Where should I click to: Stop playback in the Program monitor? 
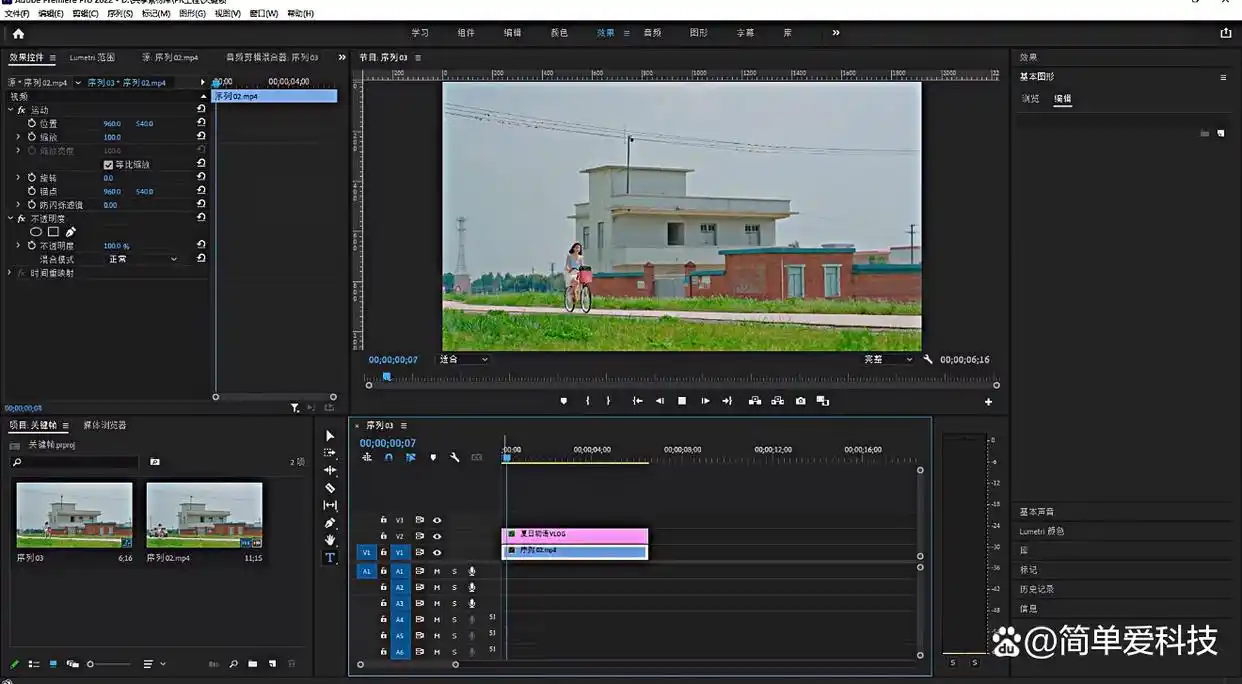(682, 401)
